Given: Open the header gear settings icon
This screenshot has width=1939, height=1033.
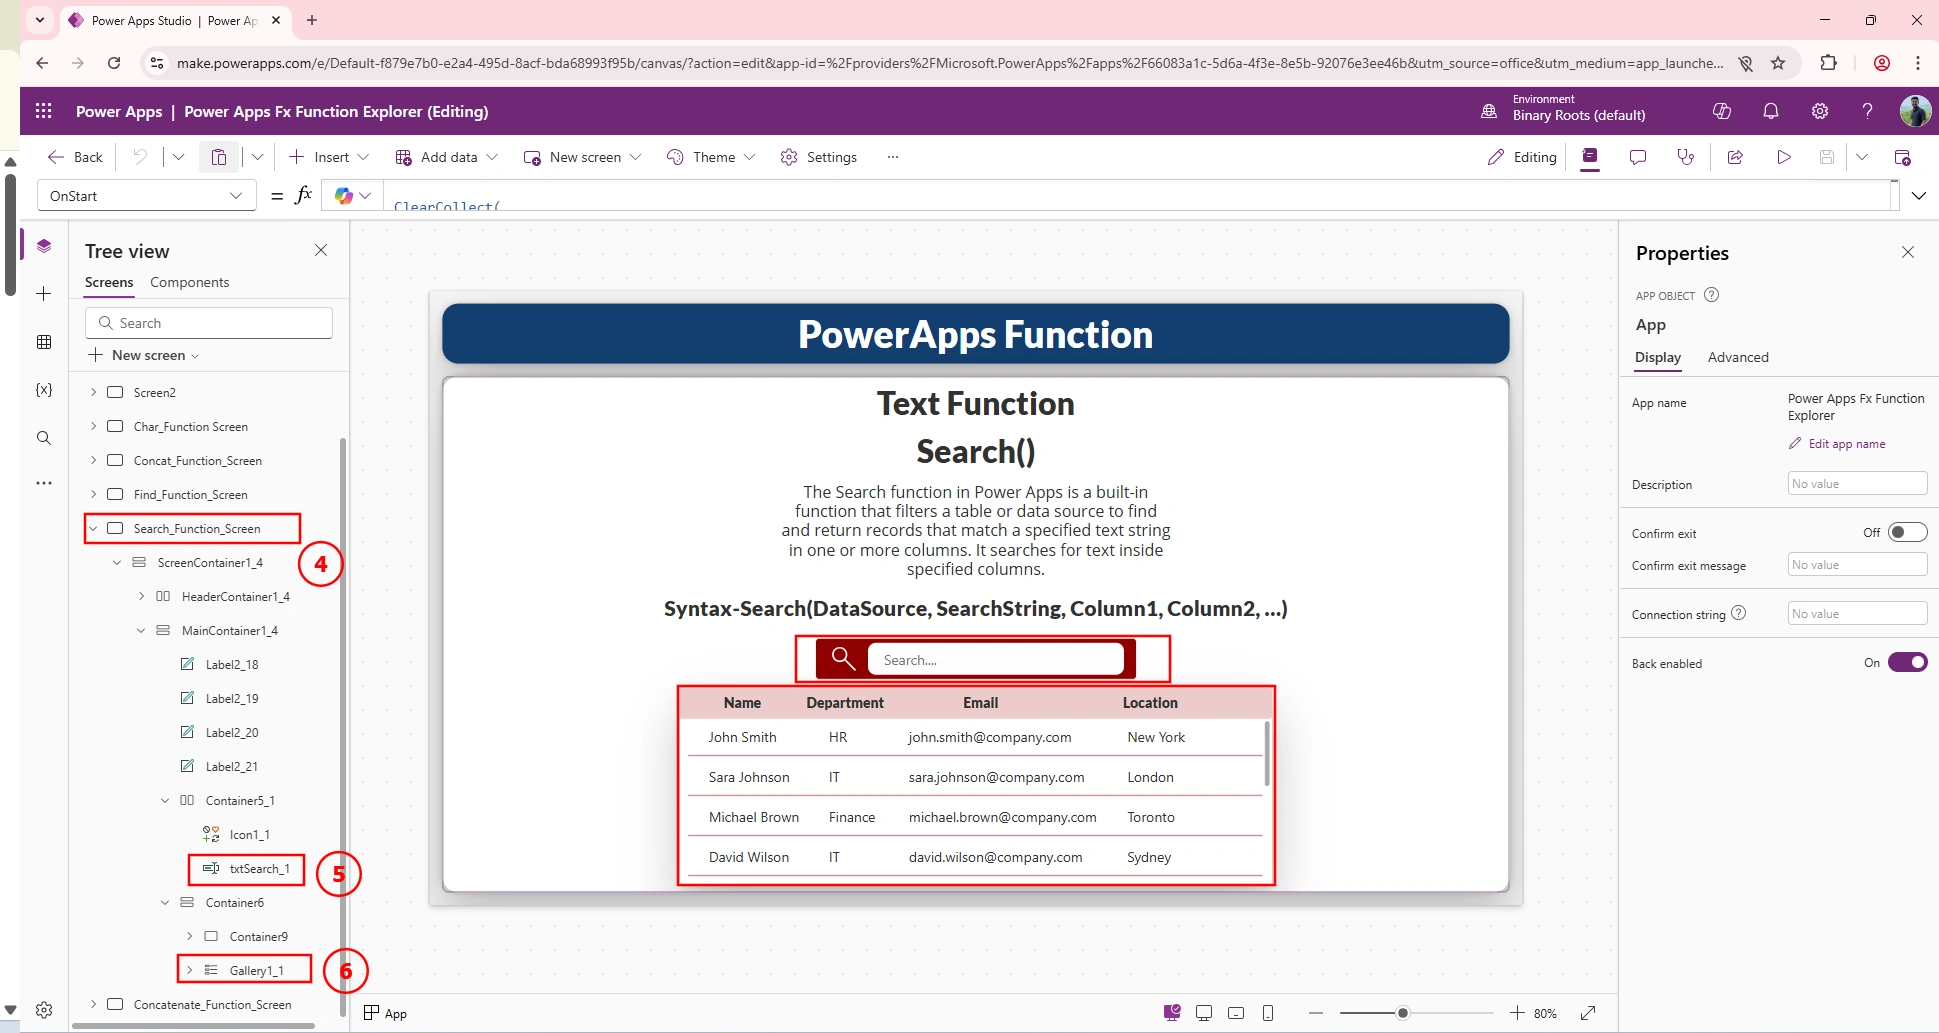Looking at the screenshot, I should click(x=1820, y=111).
